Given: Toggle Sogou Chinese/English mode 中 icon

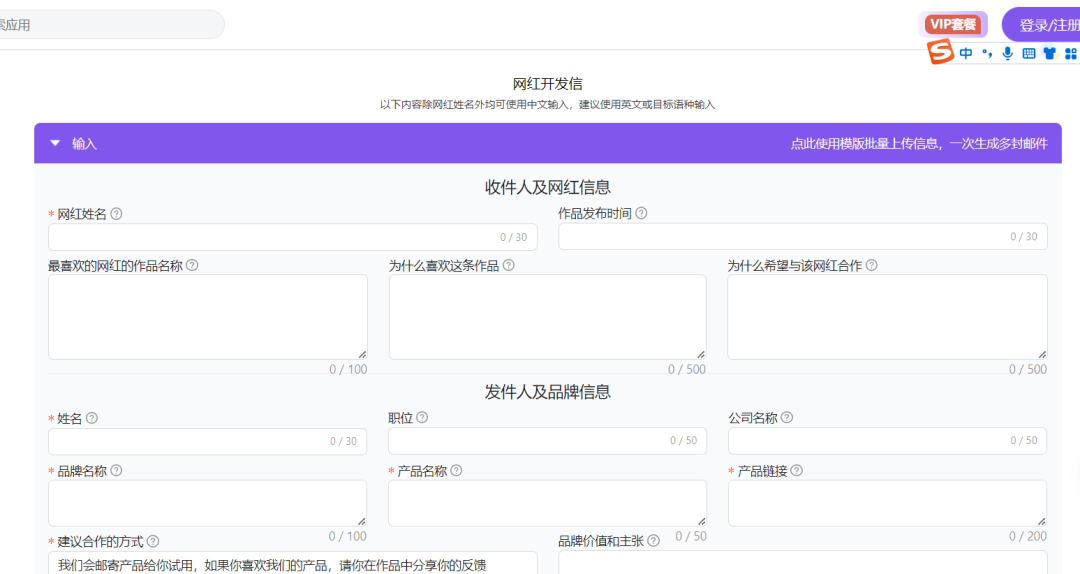Looking at the screenshot, I should coord(966,53).
